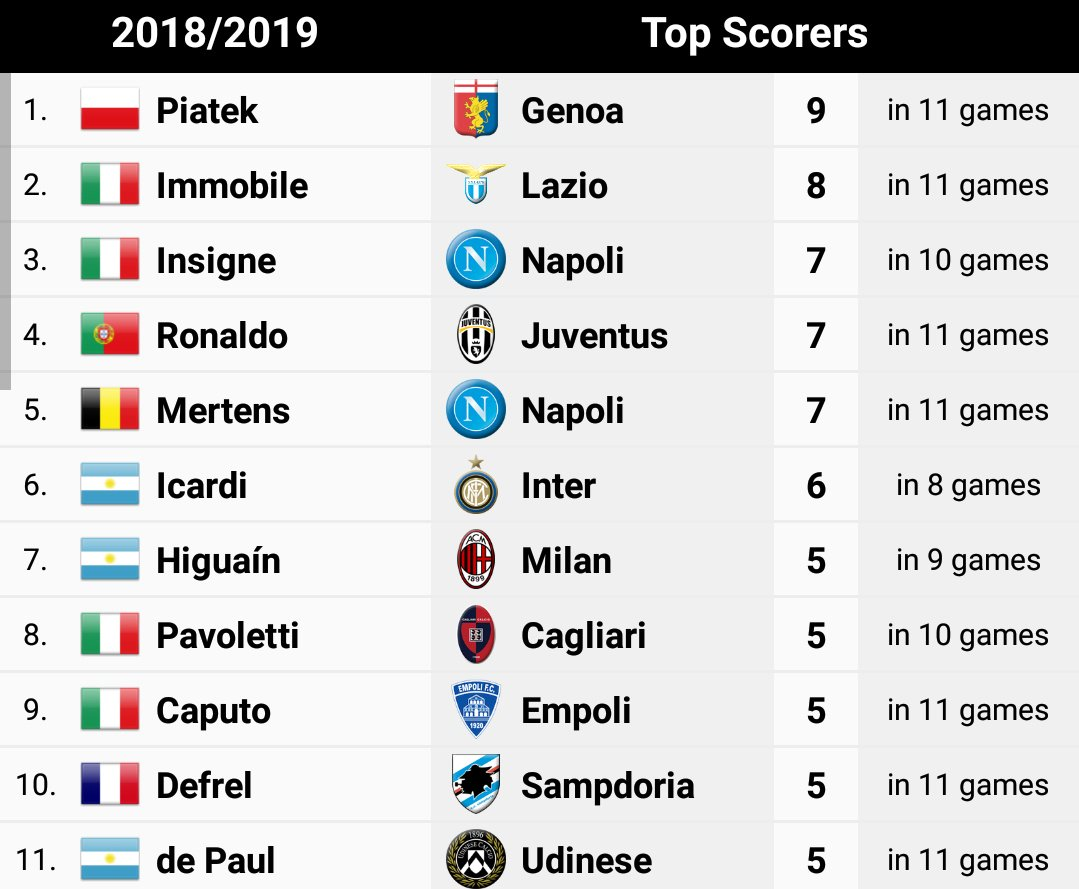
Task: Click the Inter Milan crest
Action: click(x=476, y=484)
